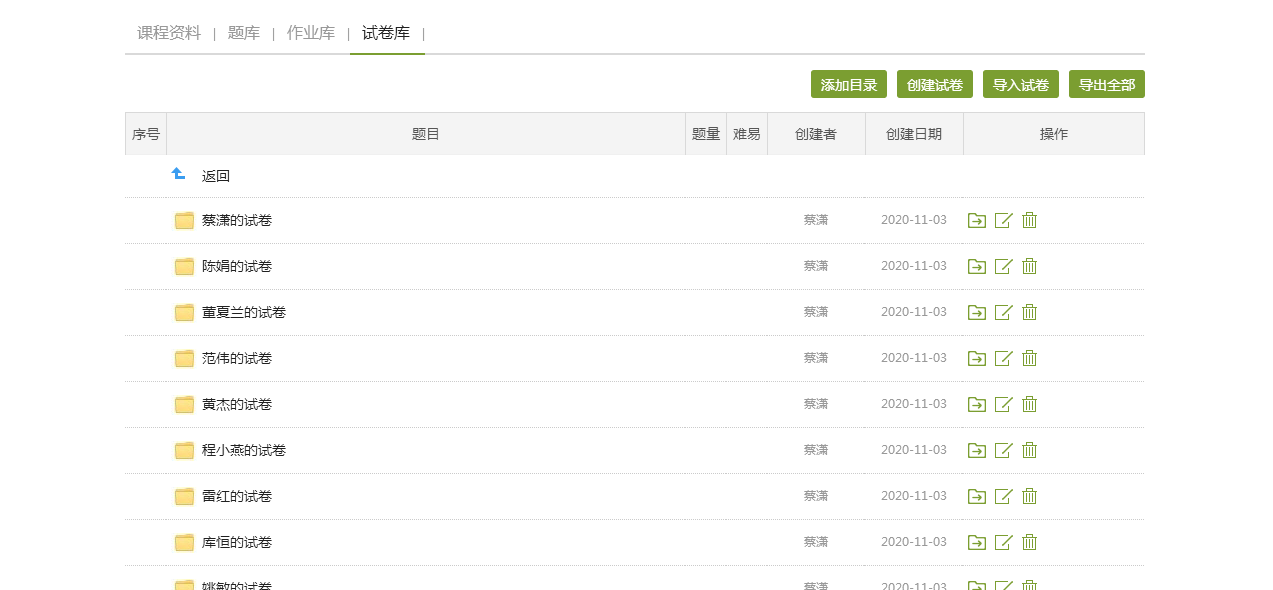The image size is (1273, 590).
Task: Open the 作业库 tab
Action: click(x=311, y=32)
